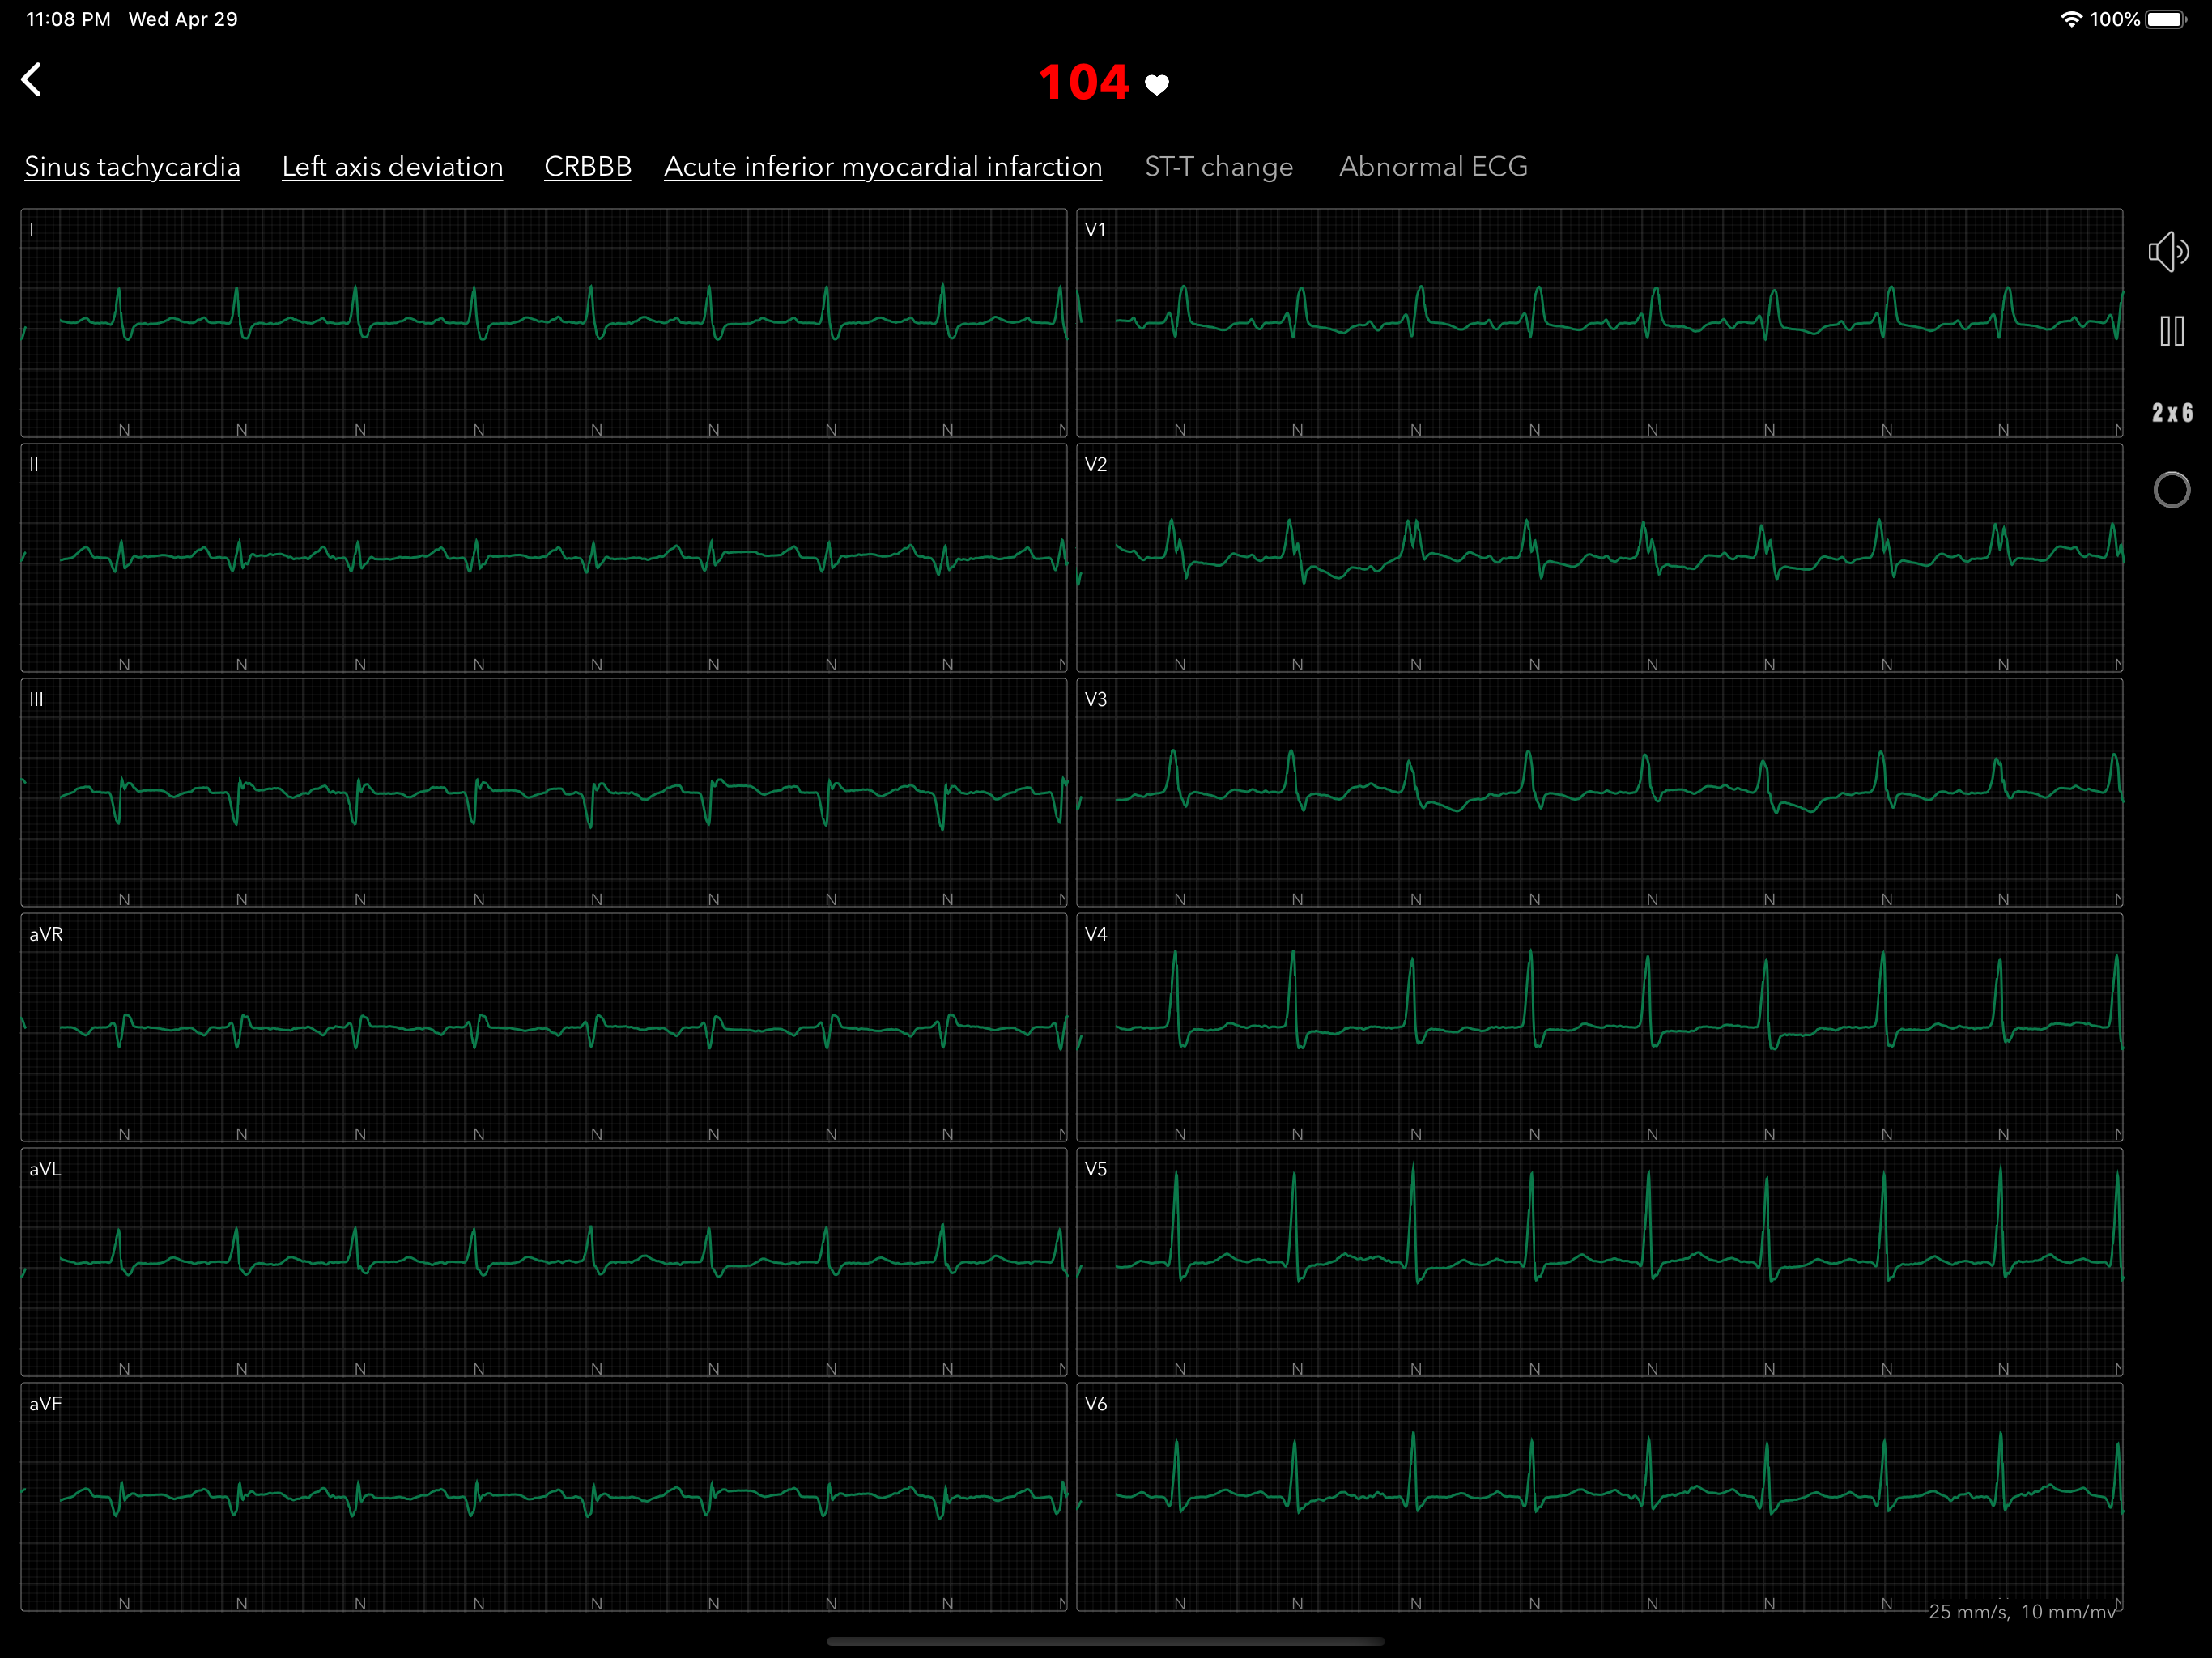Tap the ST-T change label

click(1218, 167)
